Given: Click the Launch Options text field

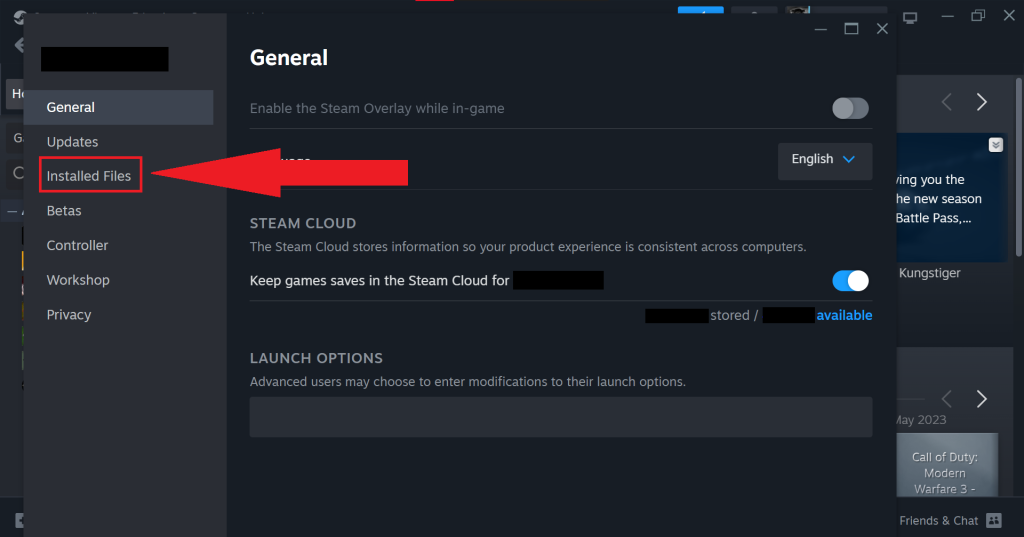Looking at the screenshot, I should [x=560, y=417].
